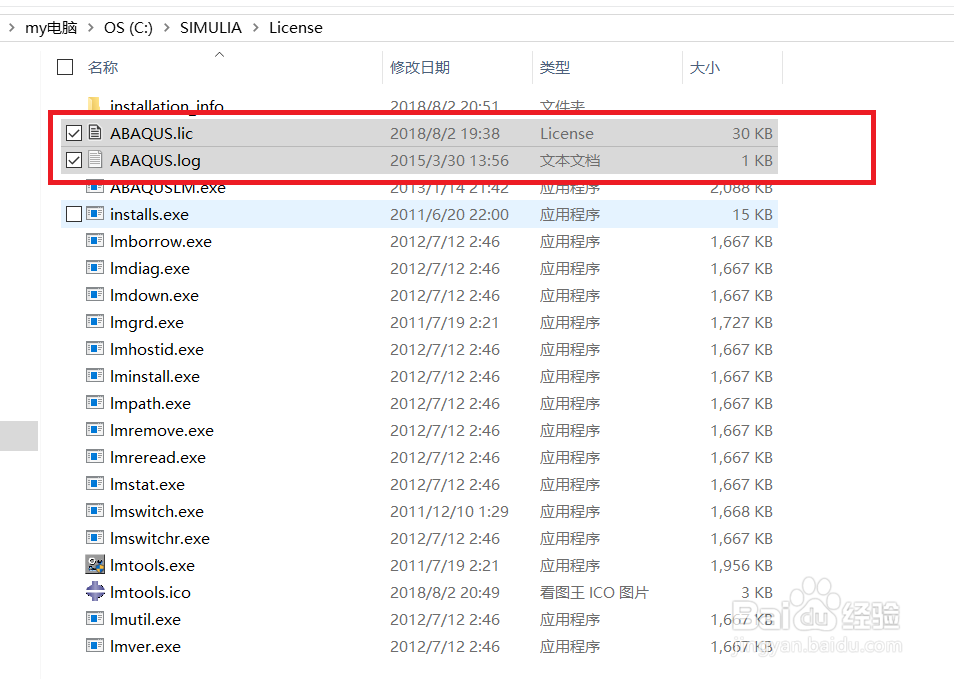Click the installation_info folder icon
The width and height of the screenshot is (954, 679).
(x=95, y=105)
